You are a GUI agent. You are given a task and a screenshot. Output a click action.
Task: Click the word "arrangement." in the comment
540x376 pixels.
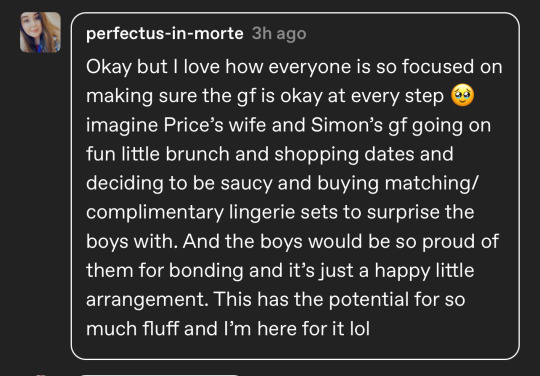click(x=147, y=300)
